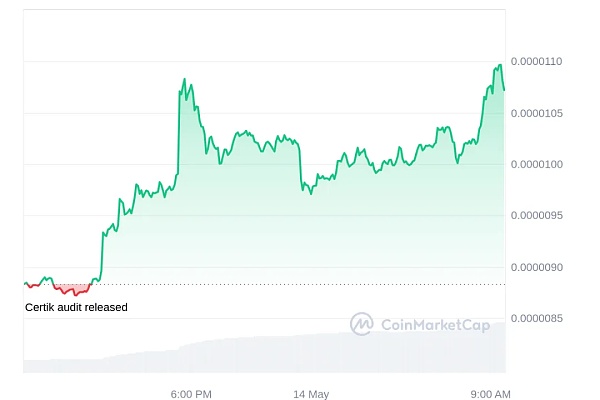600x400 pixels.
Task: Click the first price peak after the sharp spike
Action: [185, 79]
